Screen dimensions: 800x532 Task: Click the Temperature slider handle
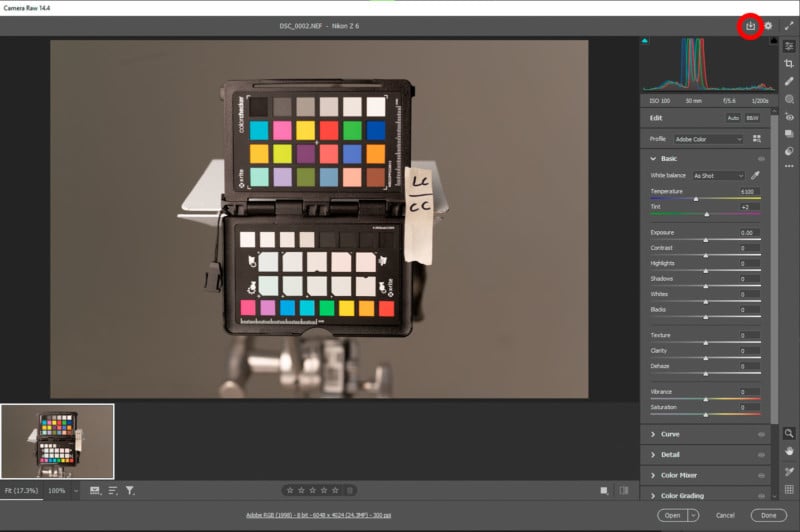[x=696, y=199]
